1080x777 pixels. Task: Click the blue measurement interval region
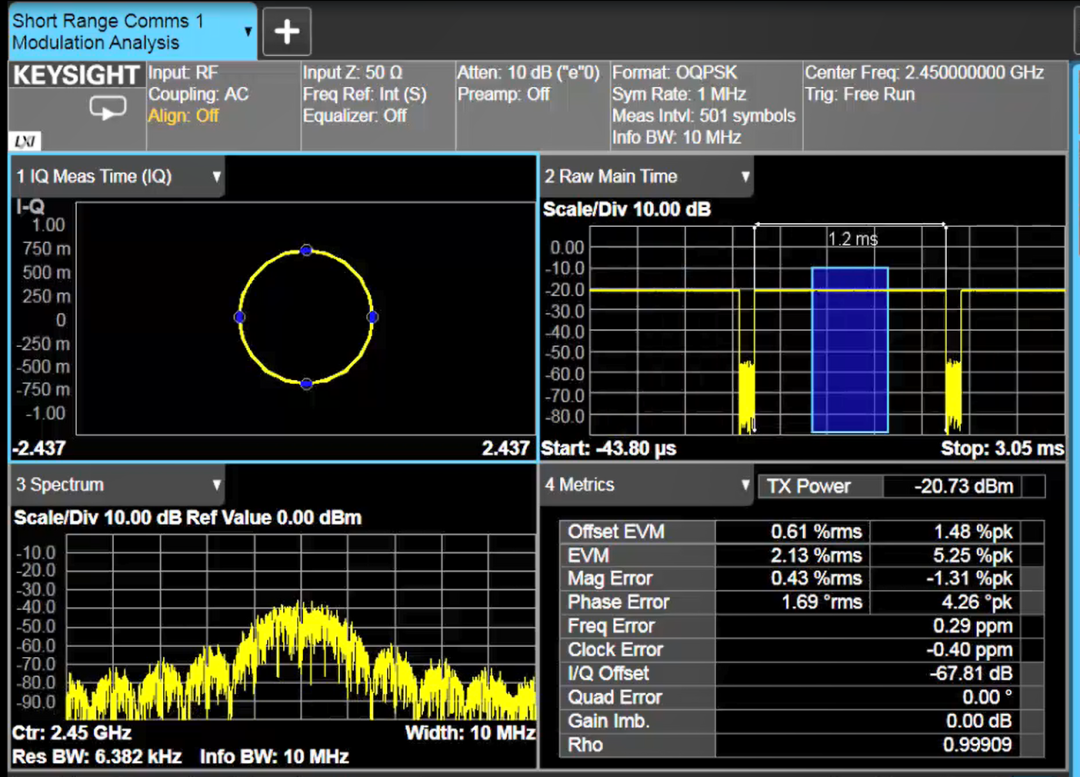point(849,350)
